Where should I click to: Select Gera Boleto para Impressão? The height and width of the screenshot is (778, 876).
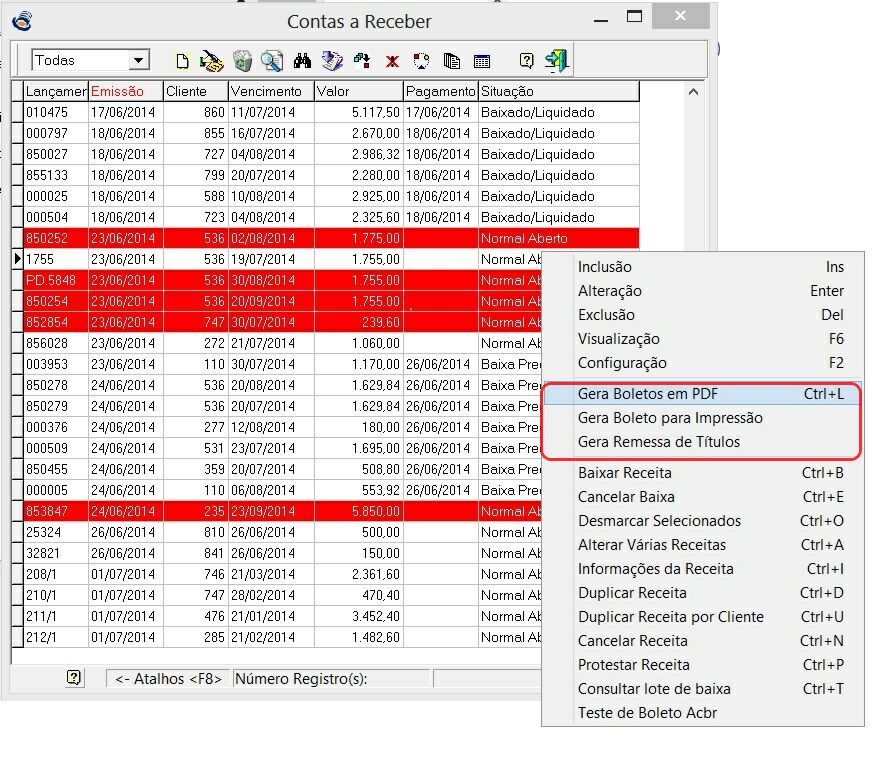(703, 418)
